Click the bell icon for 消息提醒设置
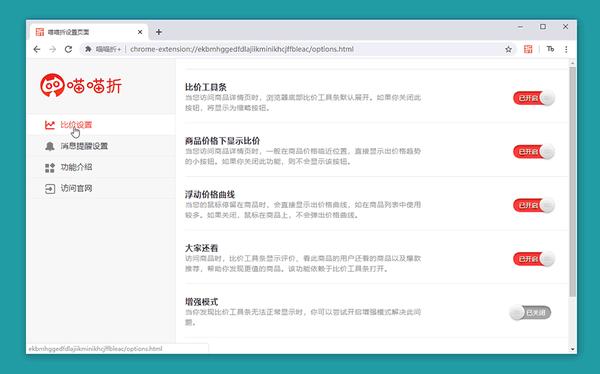 [x=50, y=146]
